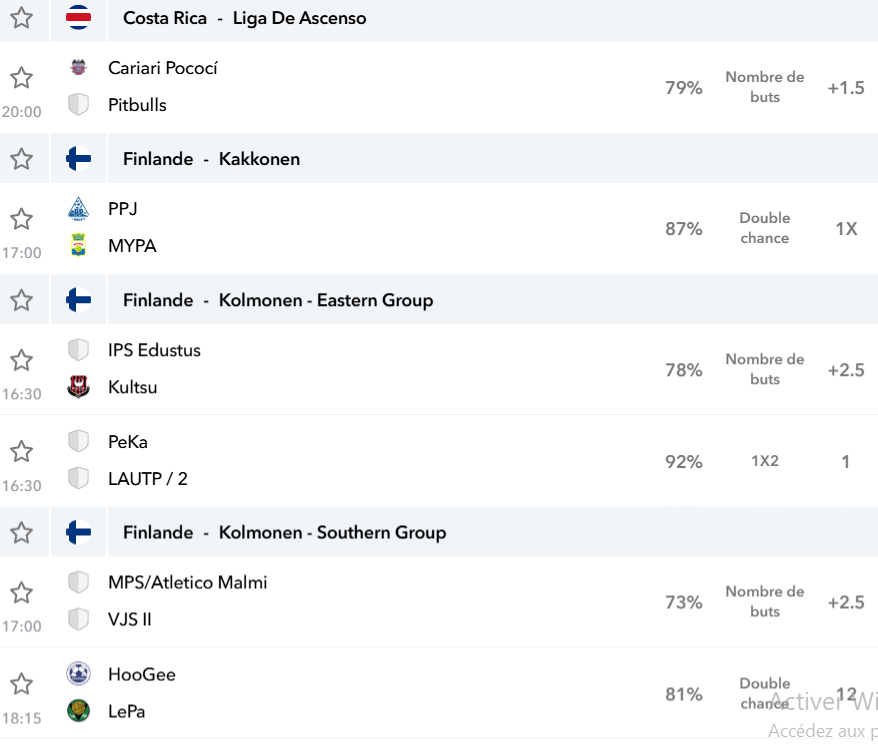The width and height of the screenshot is (878, 746).
Task: Open the MPS/Atletico Malmi match details
Action: [x=439, y=602]
